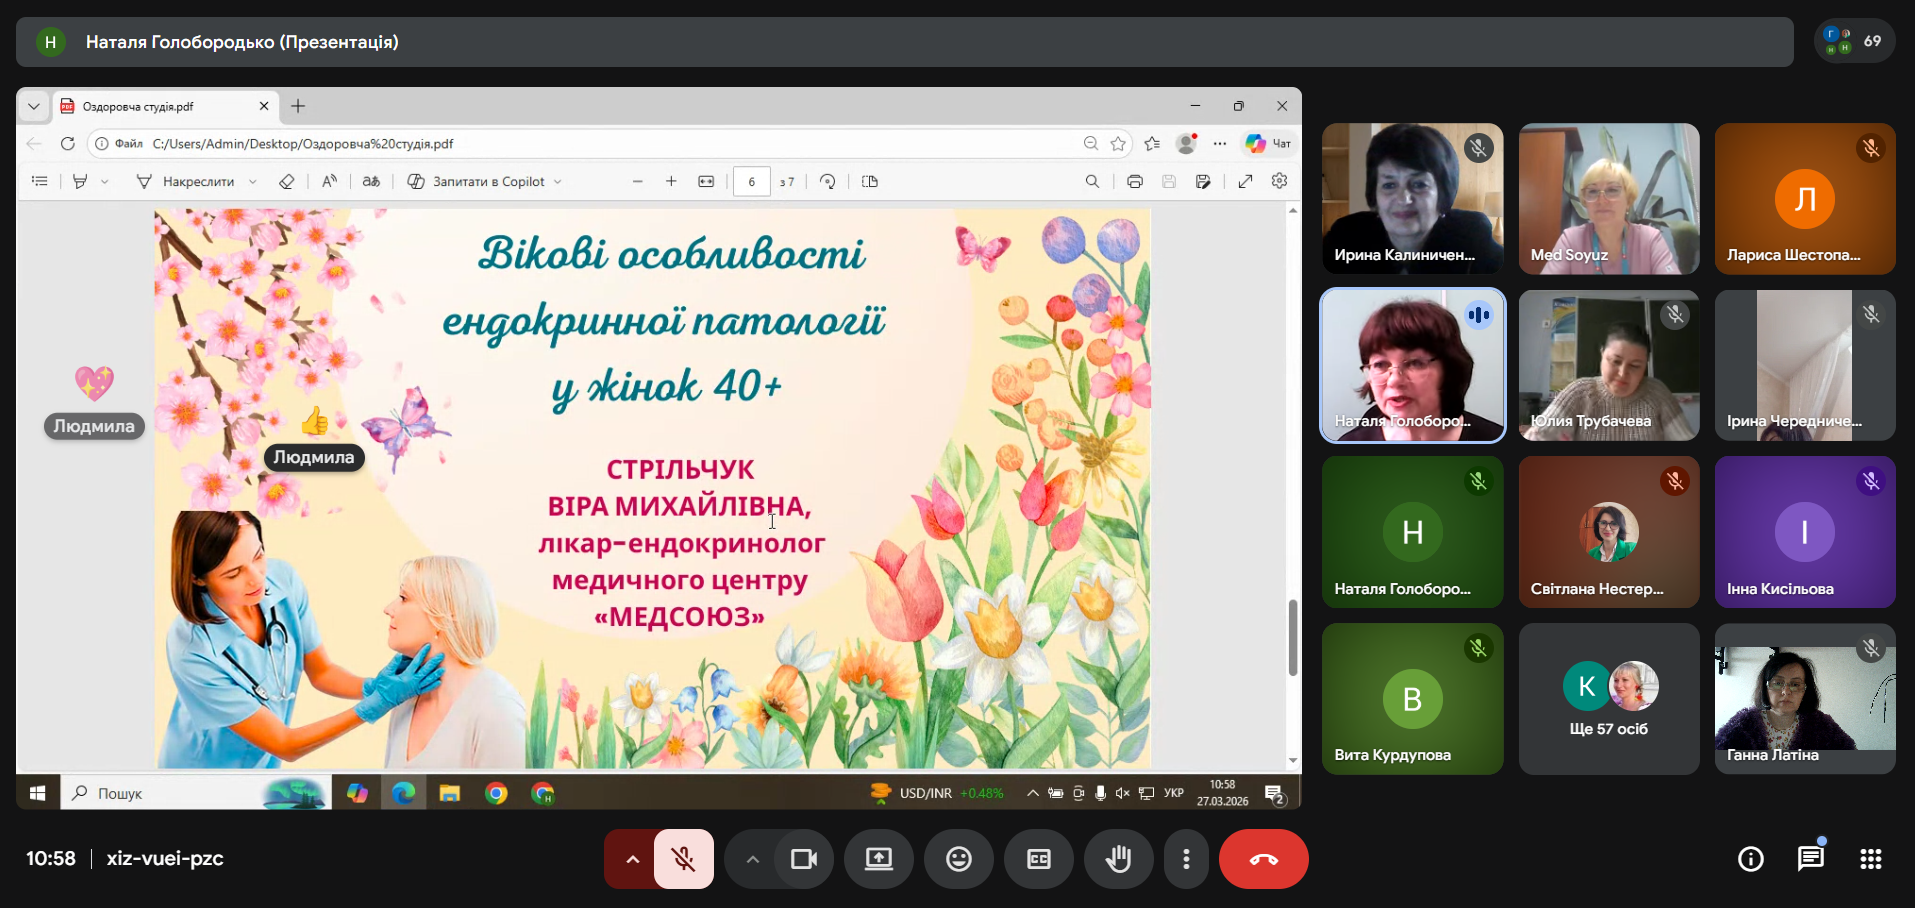The height and width of the screenshot is (908, 1915).
Task: Open the chat panel icon
Action: tap(1810, 859)
